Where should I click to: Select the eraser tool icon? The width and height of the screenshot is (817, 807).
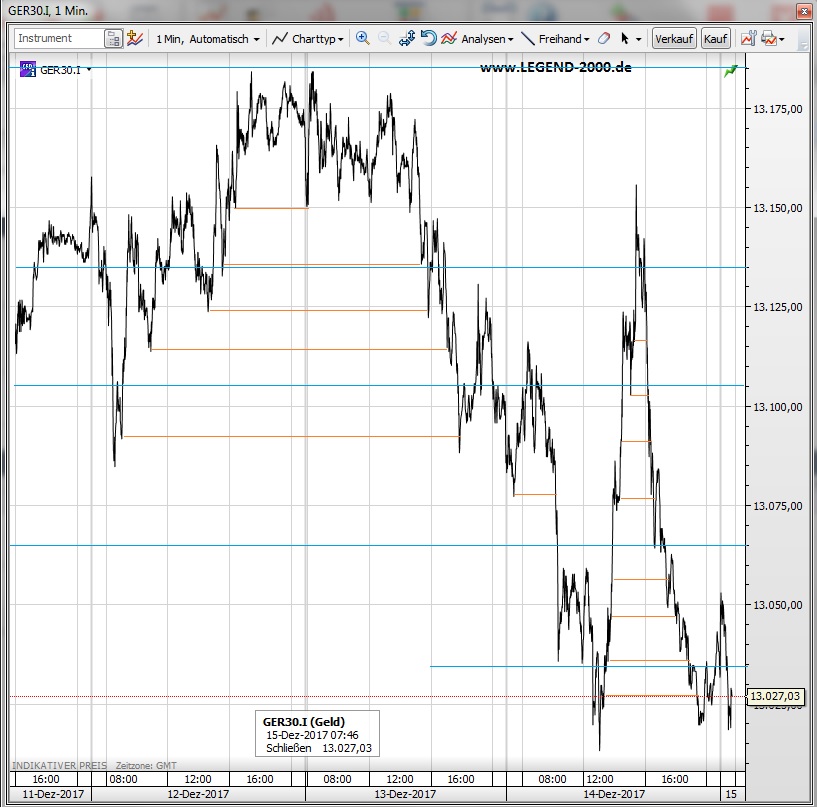603,39
